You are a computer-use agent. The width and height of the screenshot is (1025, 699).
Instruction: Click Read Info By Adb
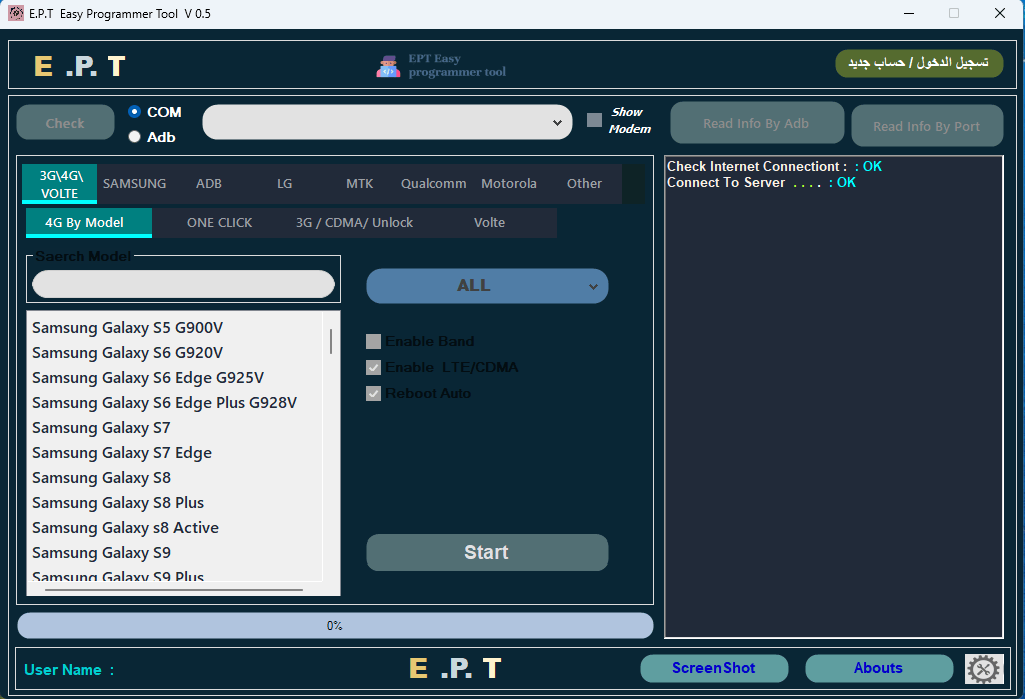756,122
